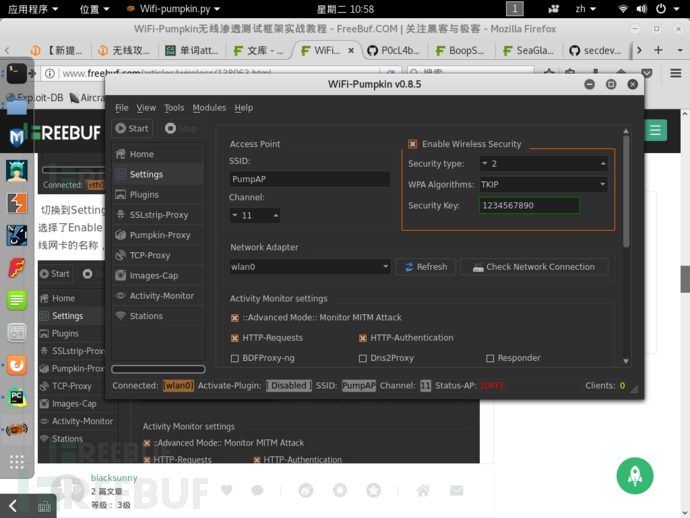Open Plugins icon in WiFi-Pumpkin sidebar
This screenshot has width=690, height=518.
tap(121, 195)
